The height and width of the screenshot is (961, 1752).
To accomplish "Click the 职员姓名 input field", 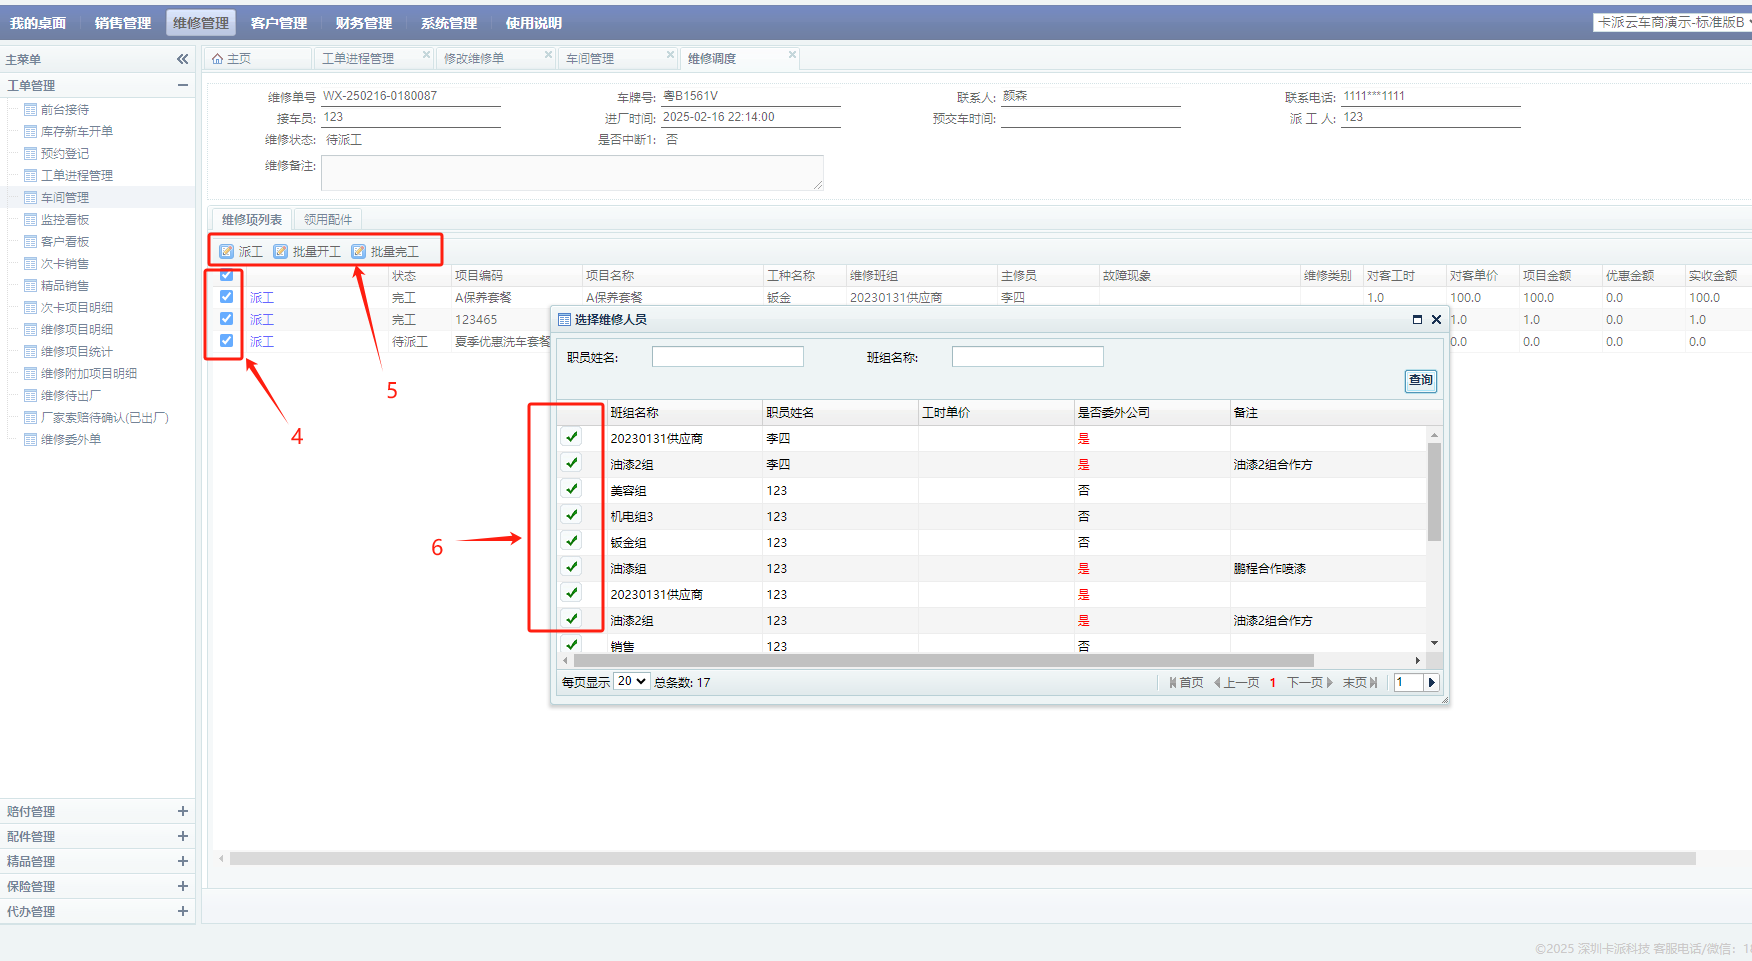I will click(x=727, y=357).
